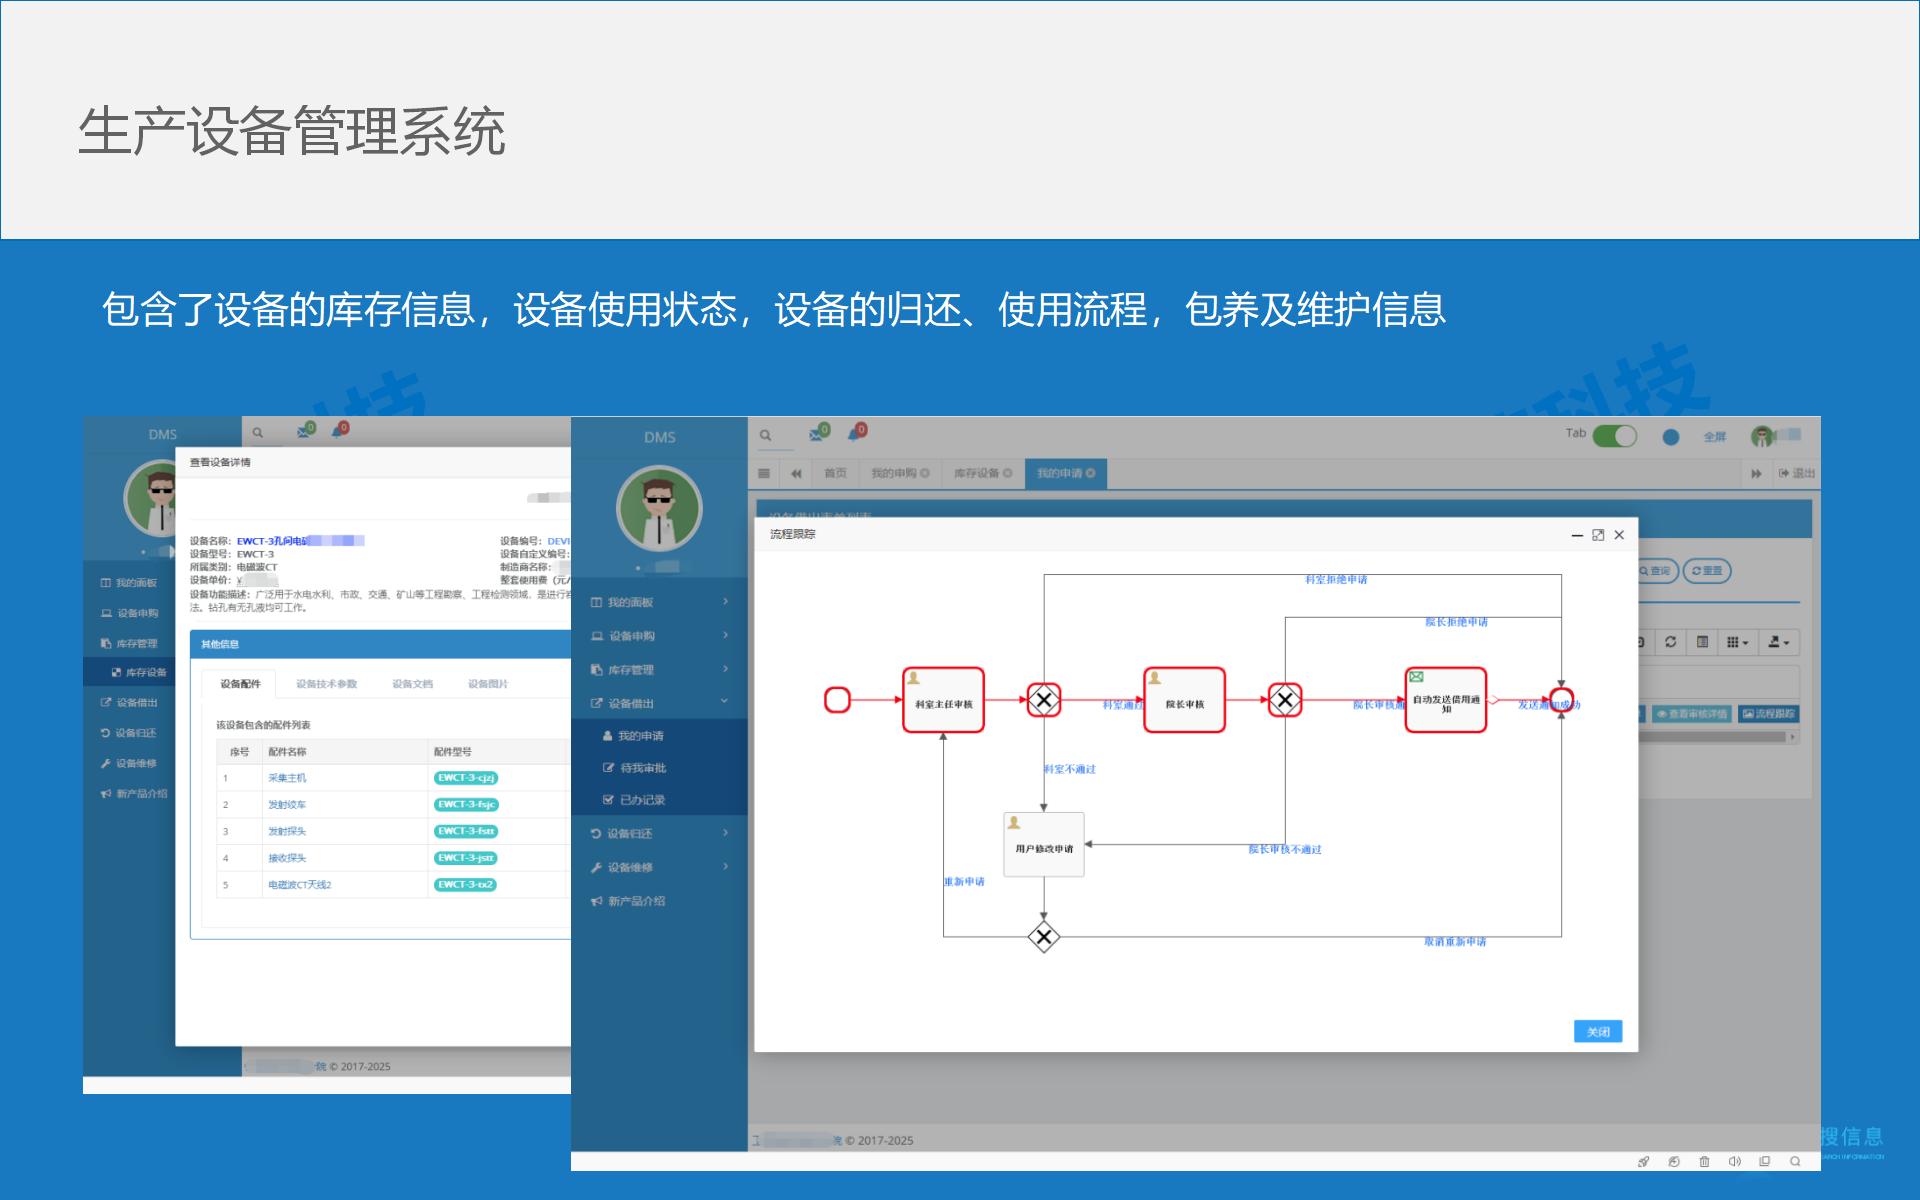Click the blue theme color circle
The height and width of the screenshot is (1200, 1920).
[x=1670, y=437]
